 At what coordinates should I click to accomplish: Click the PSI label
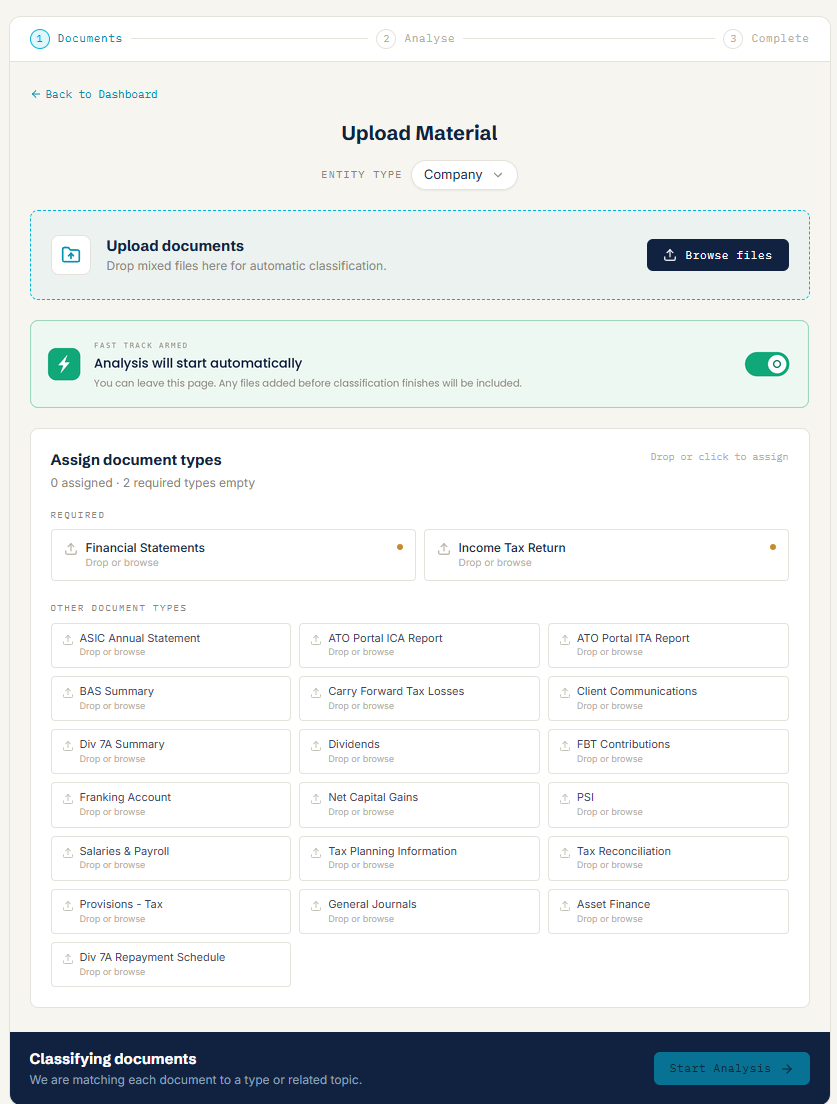coord(585,797)
